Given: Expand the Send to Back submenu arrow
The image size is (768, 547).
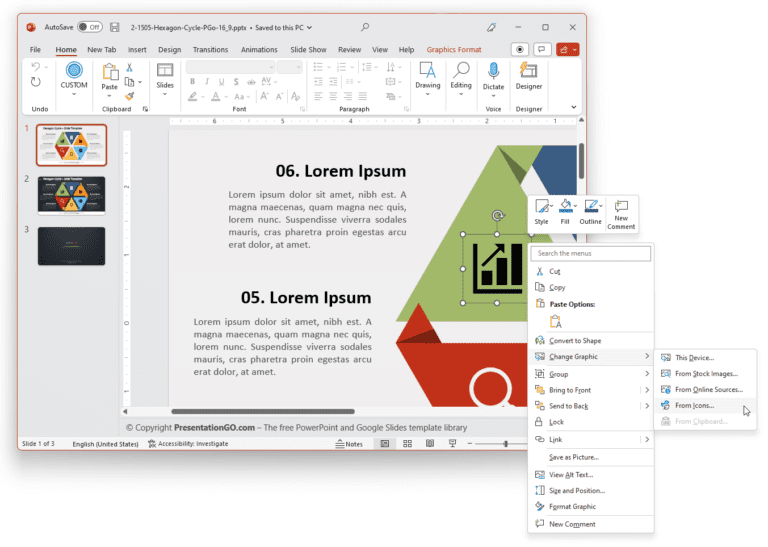Looking at the screenshot, I should [647, 406].
